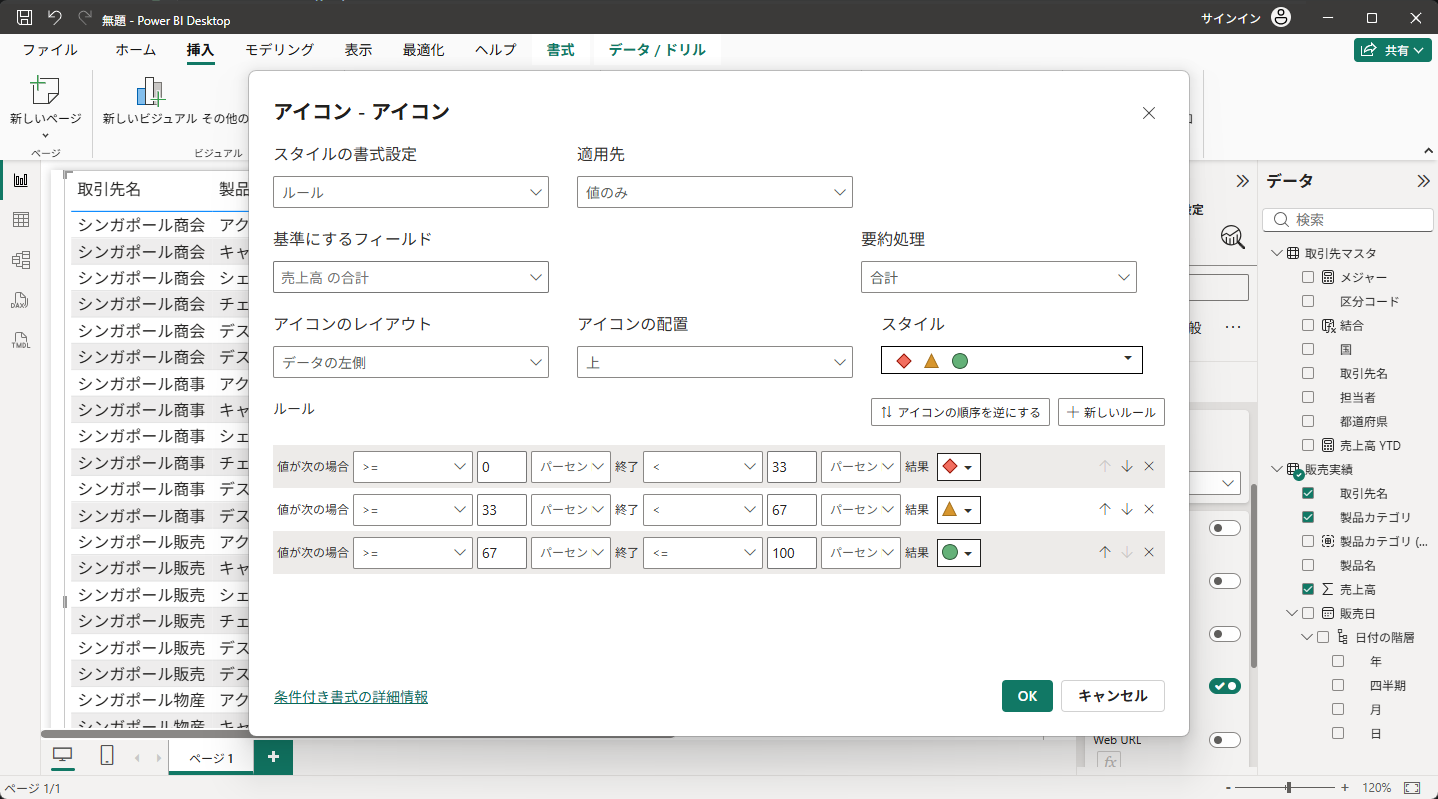Switch to the 最適化 ribbon tab
The width and height of the screenshot is (1438, 799).
click(424, 50)
